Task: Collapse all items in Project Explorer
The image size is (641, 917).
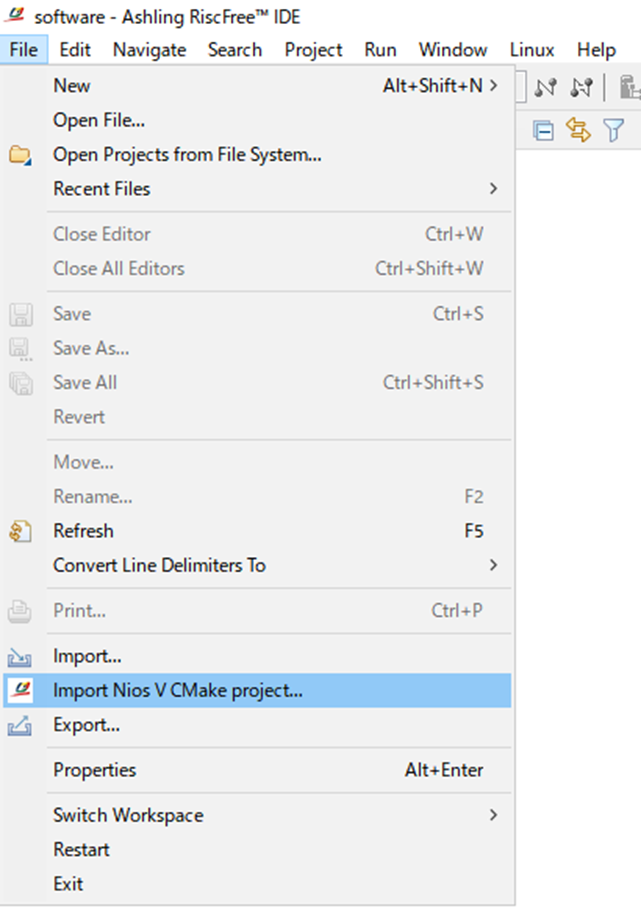Action: click(543, 130)
